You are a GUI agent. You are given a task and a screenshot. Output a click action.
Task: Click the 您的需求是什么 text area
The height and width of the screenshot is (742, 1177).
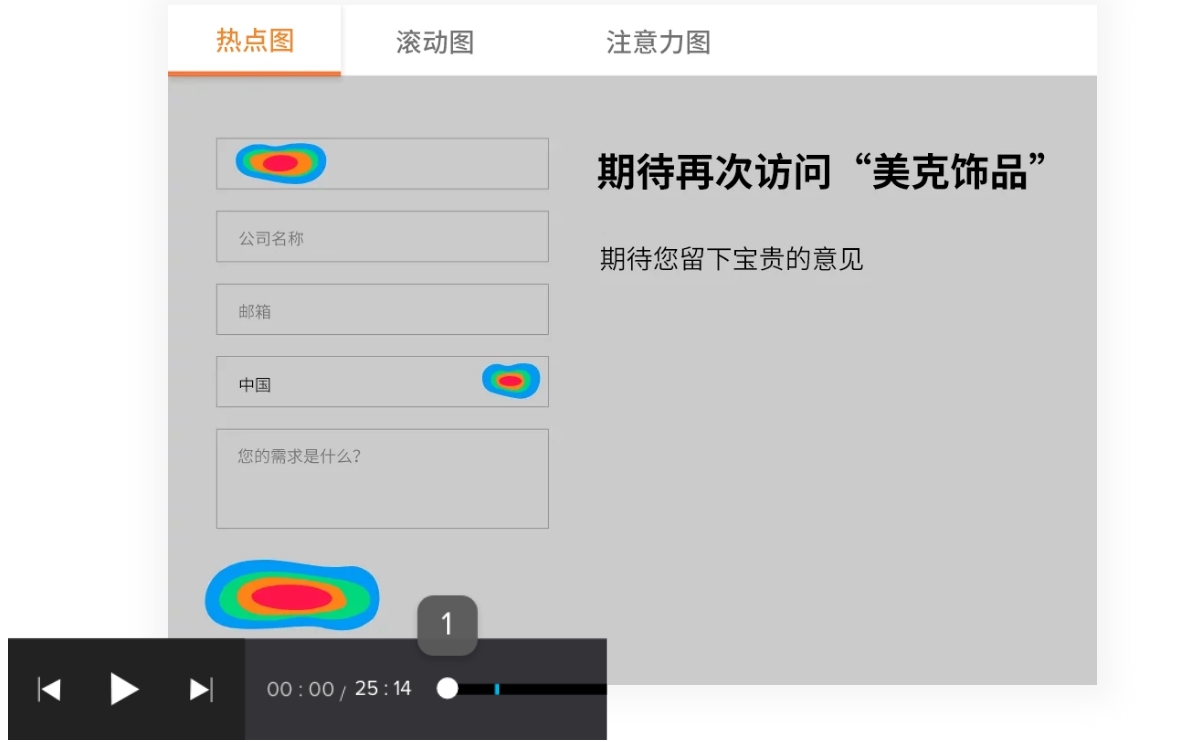382,477
